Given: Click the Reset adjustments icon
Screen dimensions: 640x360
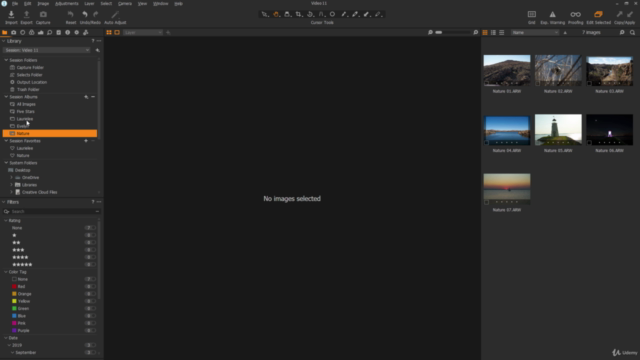Looking at the screenshot, I should point(70,15).
